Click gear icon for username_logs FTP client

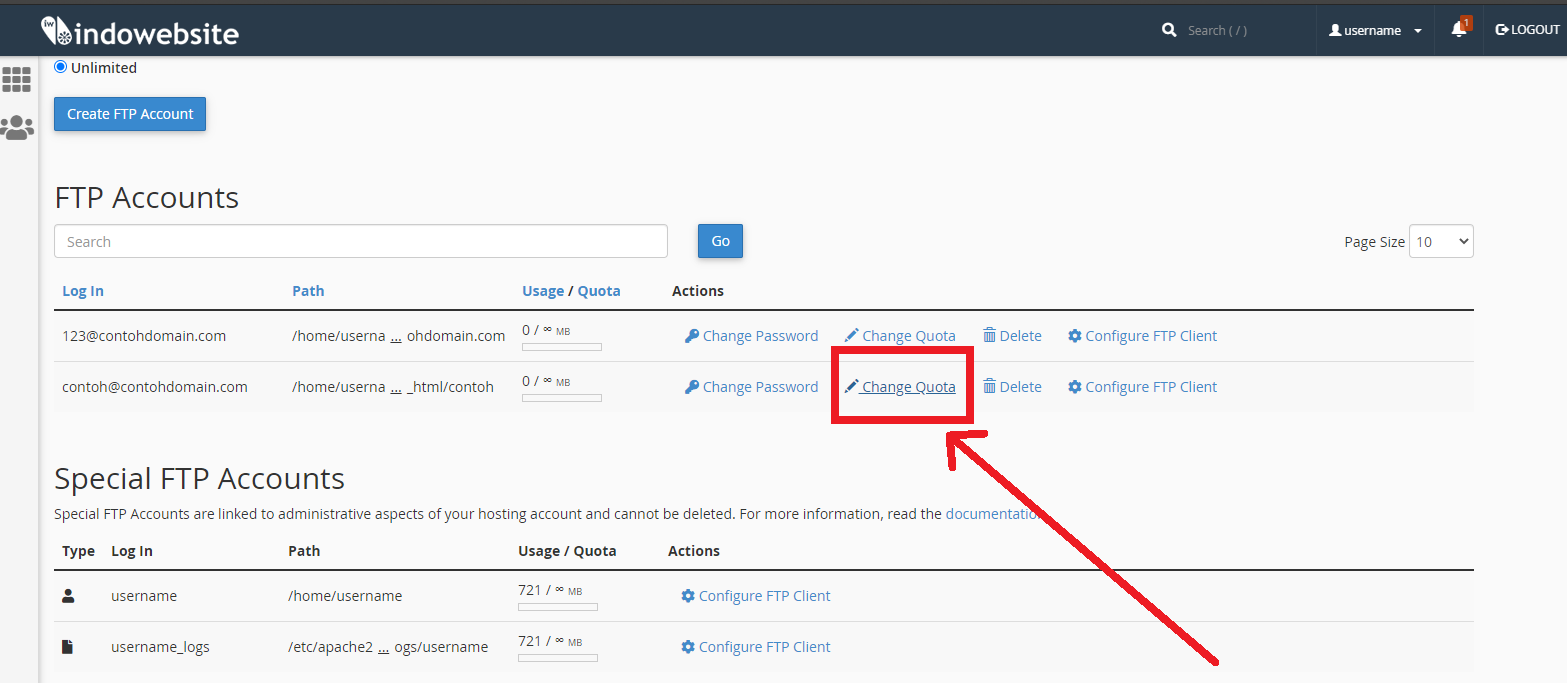pos(688,647)
